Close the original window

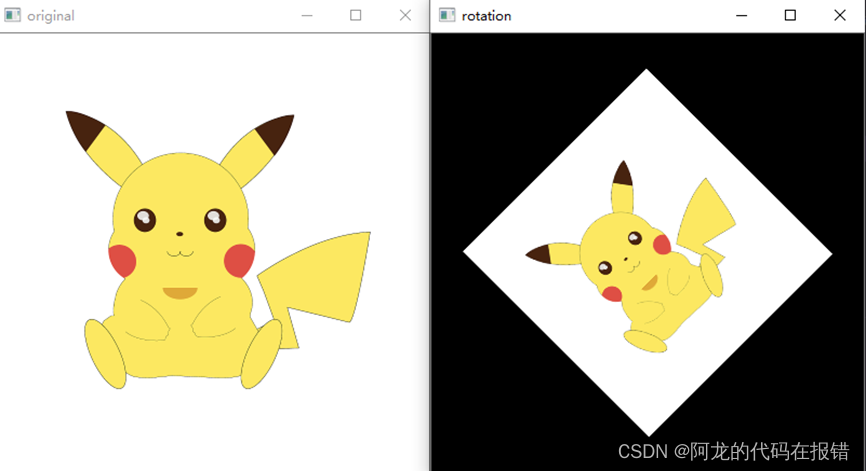click(x=405, y=15)
